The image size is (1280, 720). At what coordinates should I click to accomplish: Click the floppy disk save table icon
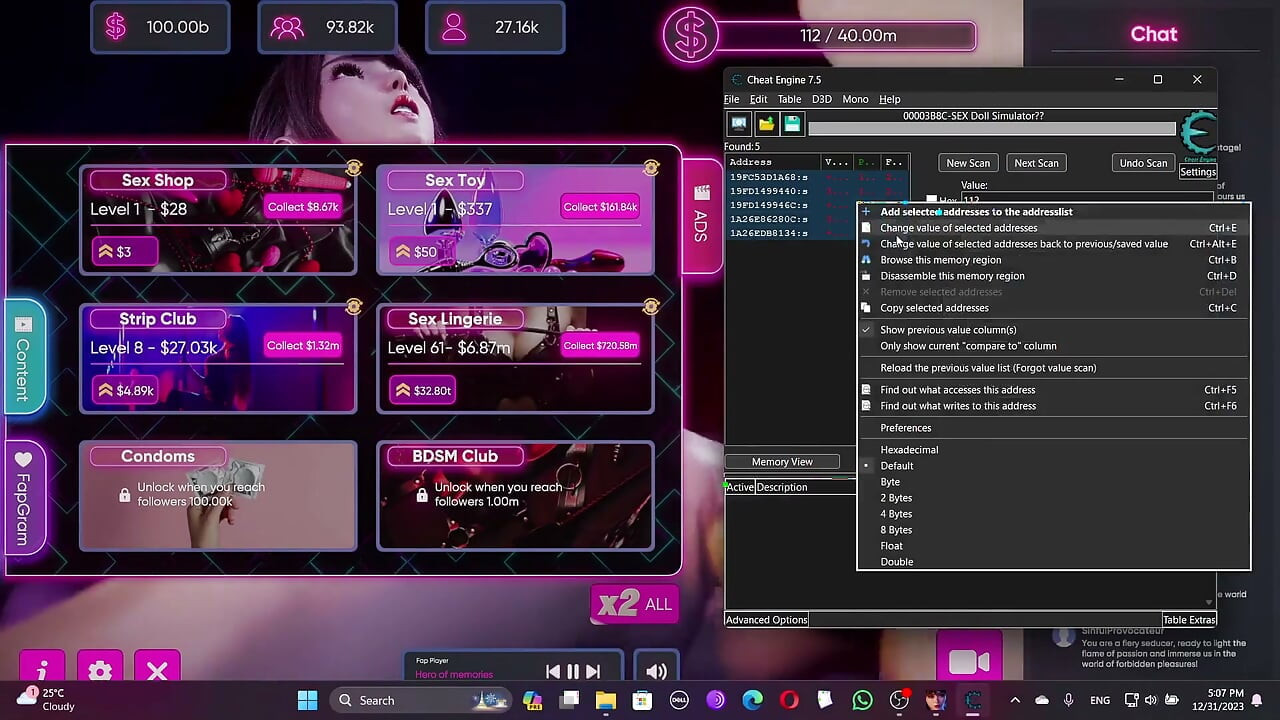792,124
